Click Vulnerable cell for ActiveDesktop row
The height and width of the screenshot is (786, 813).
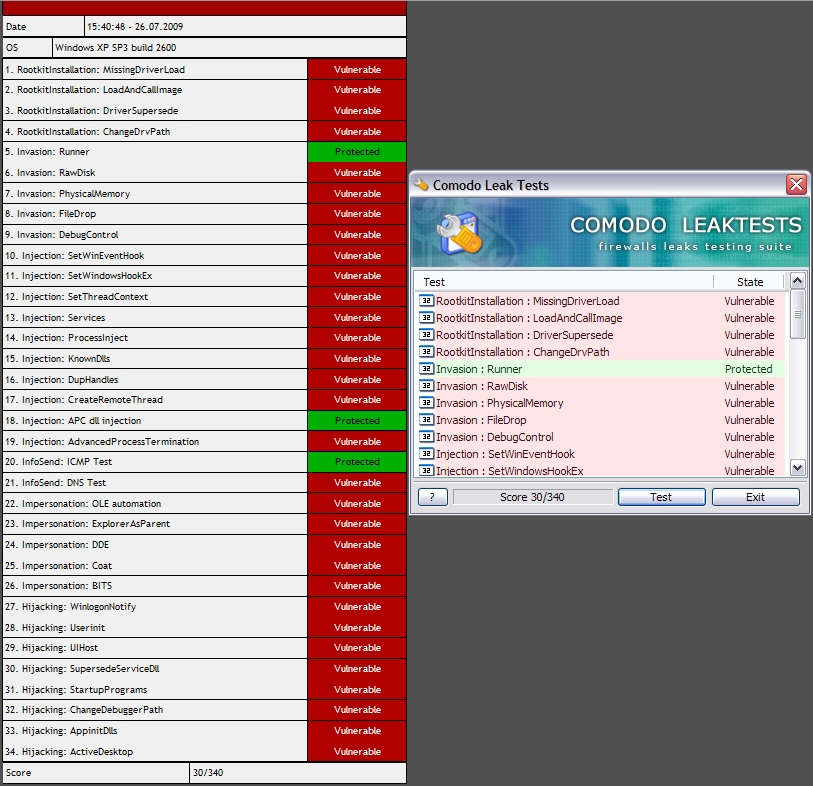[357, 751]
